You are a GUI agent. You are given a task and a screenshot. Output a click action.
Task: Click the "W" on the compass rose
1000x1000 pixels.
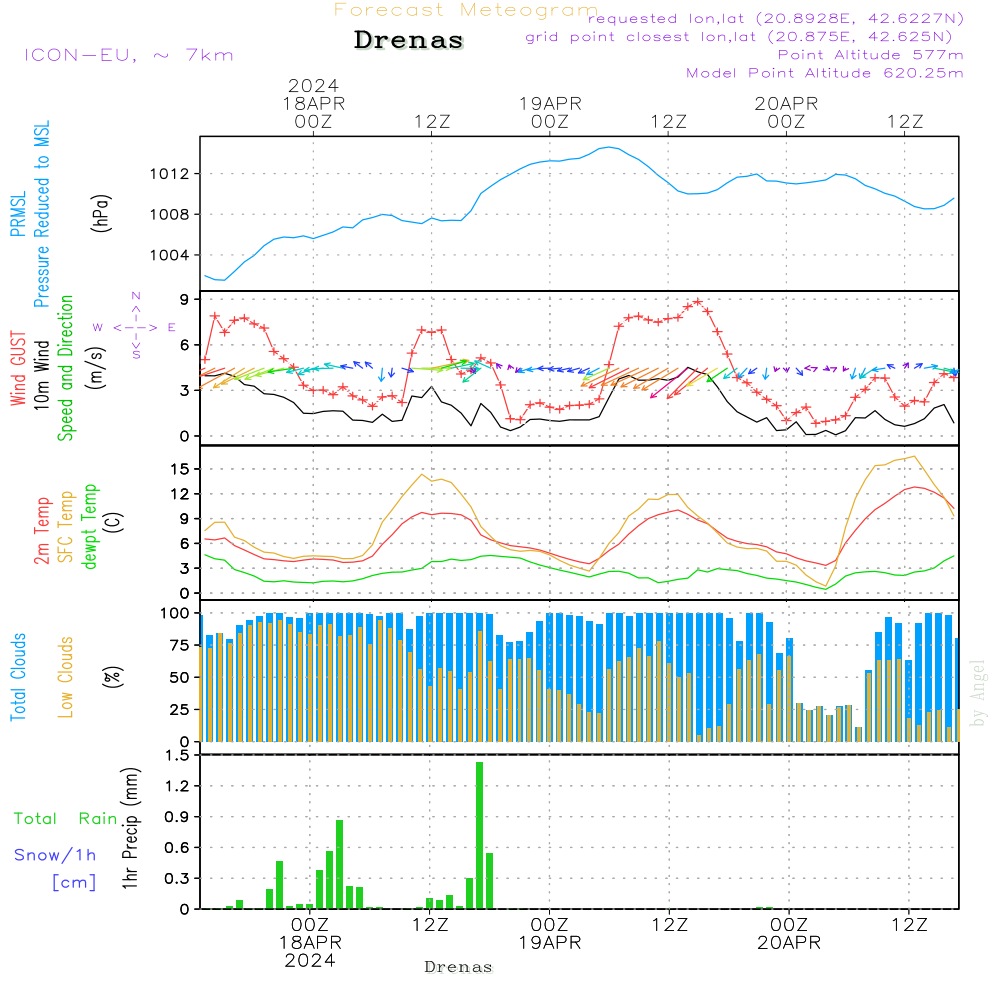click(98, 328)
